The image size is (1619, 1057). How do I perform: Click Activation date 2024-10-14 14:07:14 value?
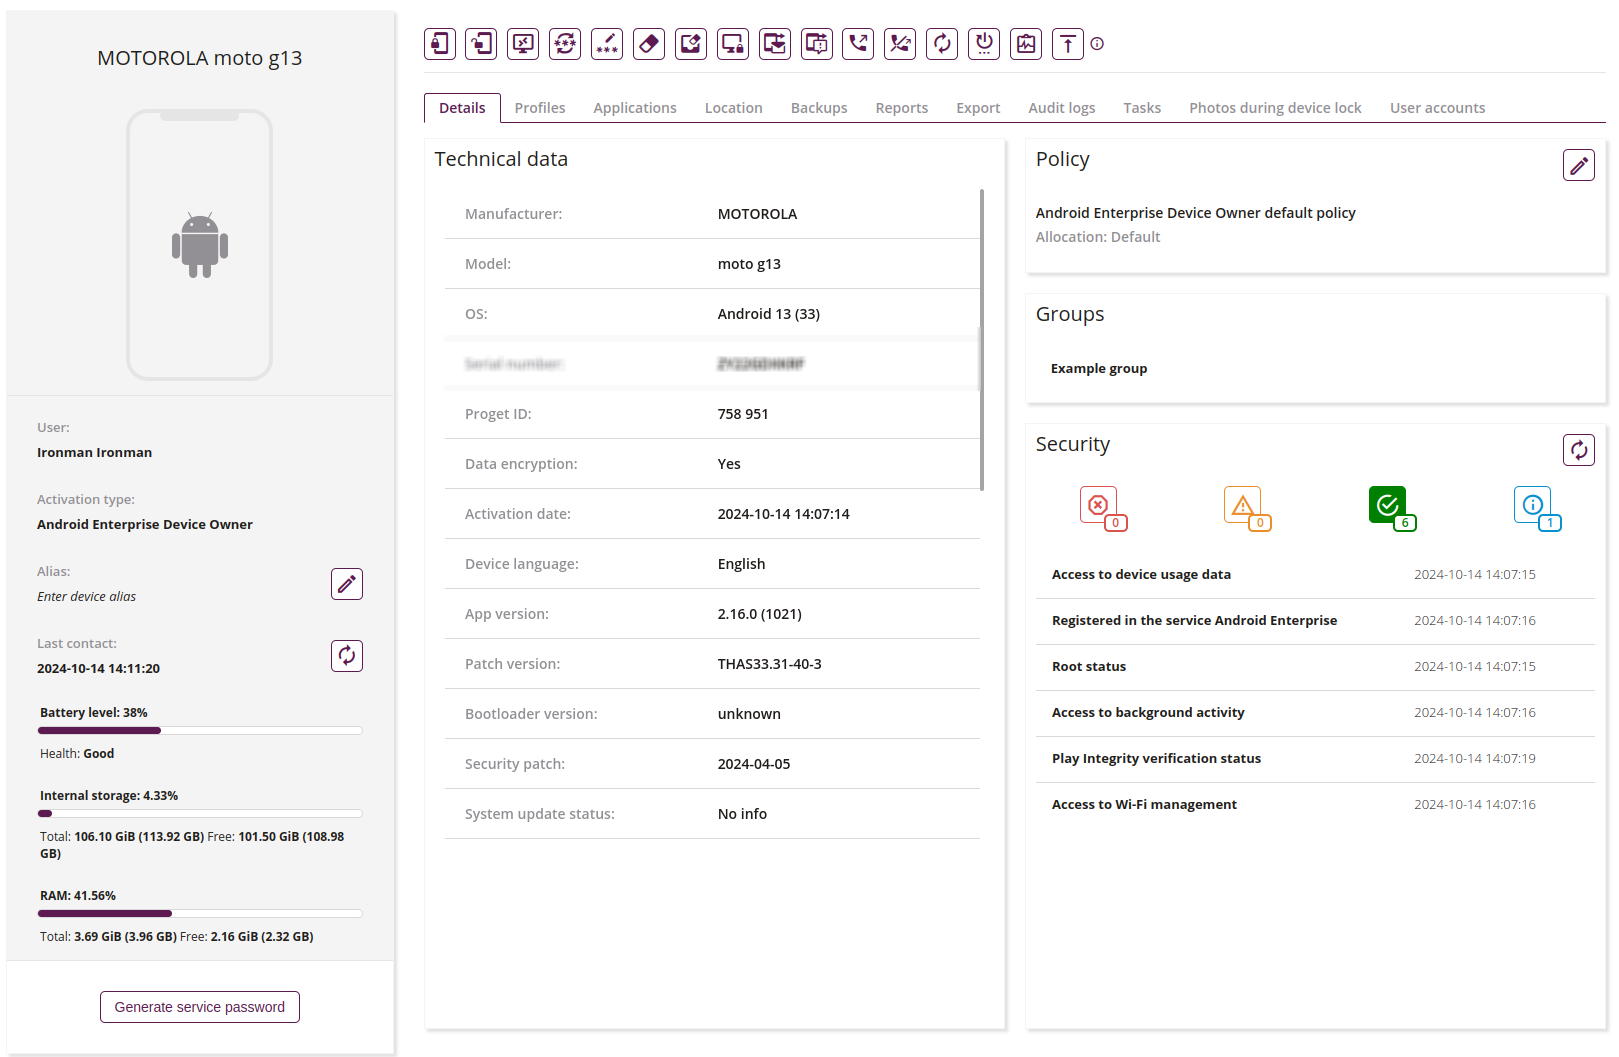click(x=783, y=514)
